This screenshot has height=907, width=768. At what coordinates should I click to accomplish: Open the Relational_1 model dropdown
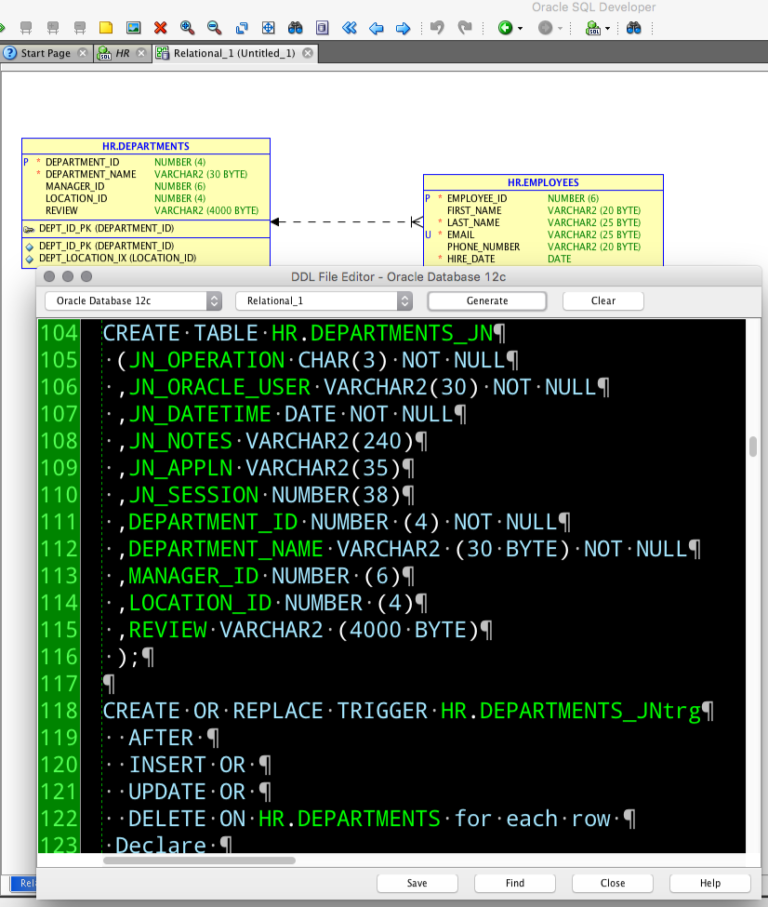point(324,301)
